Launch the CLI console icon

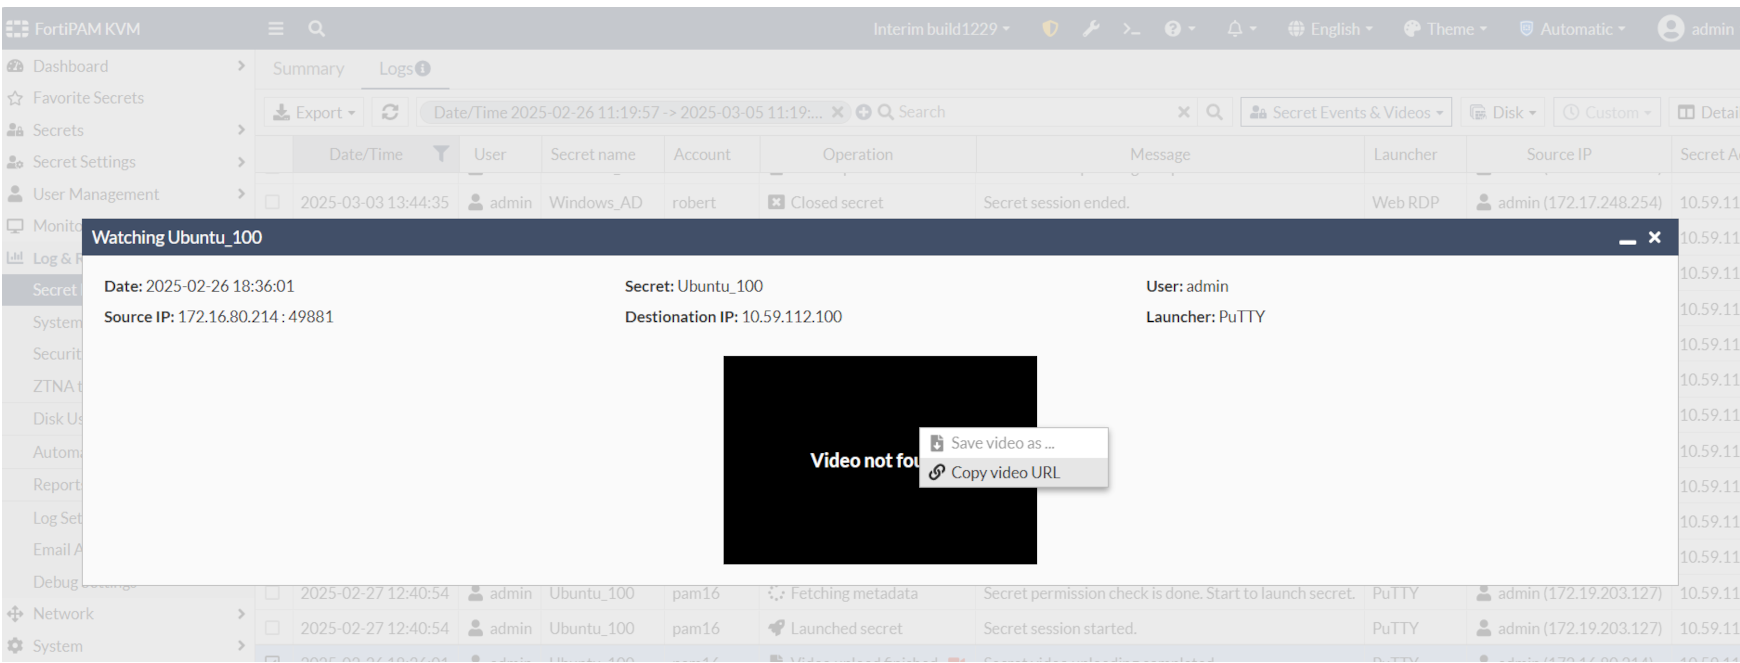coord(1131,29)
